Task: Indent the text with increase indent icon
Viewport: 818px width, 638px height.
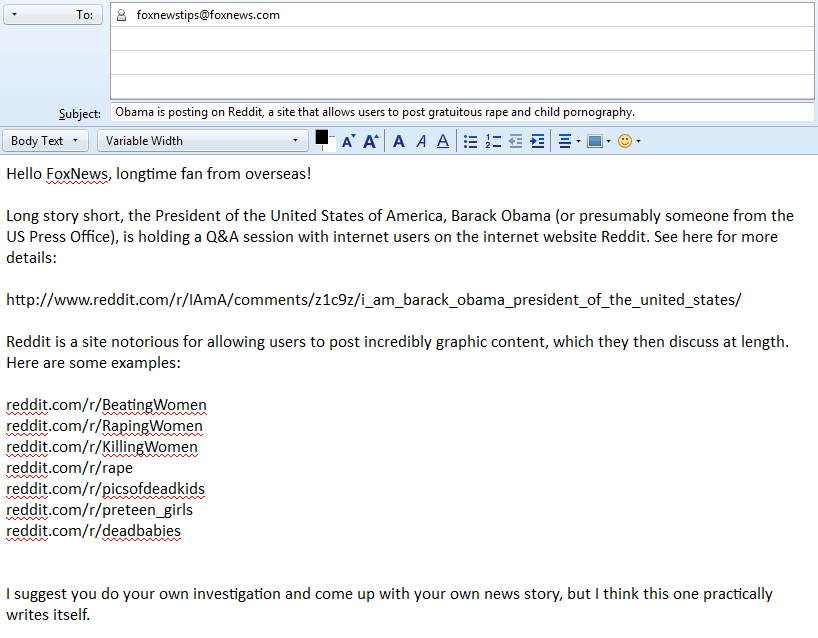Action: 537,141
